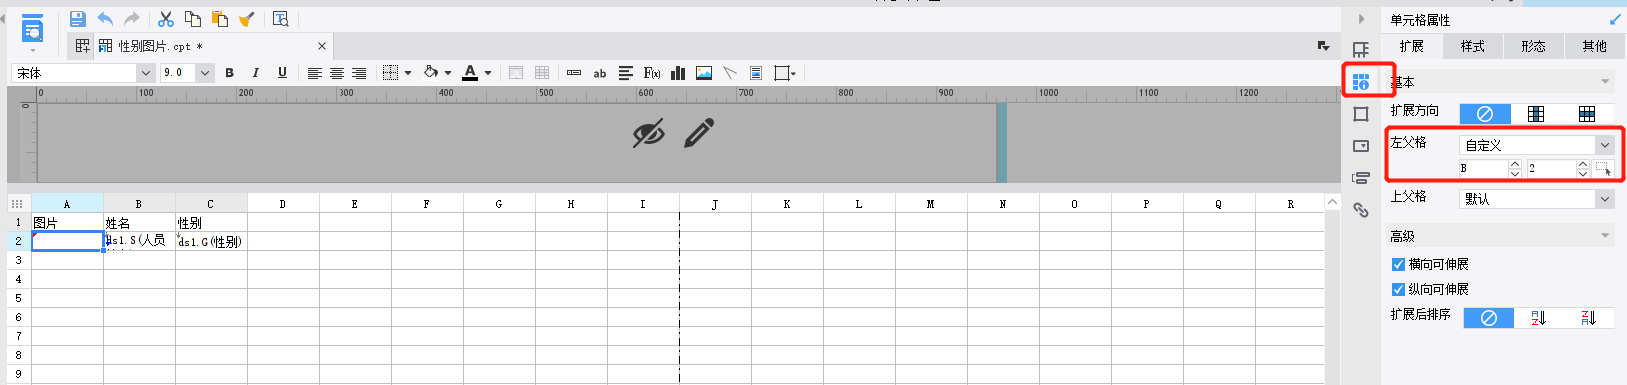Undo the last action
The height and width of the screenshot is (385, 1627).
click(x=105, y=19)
